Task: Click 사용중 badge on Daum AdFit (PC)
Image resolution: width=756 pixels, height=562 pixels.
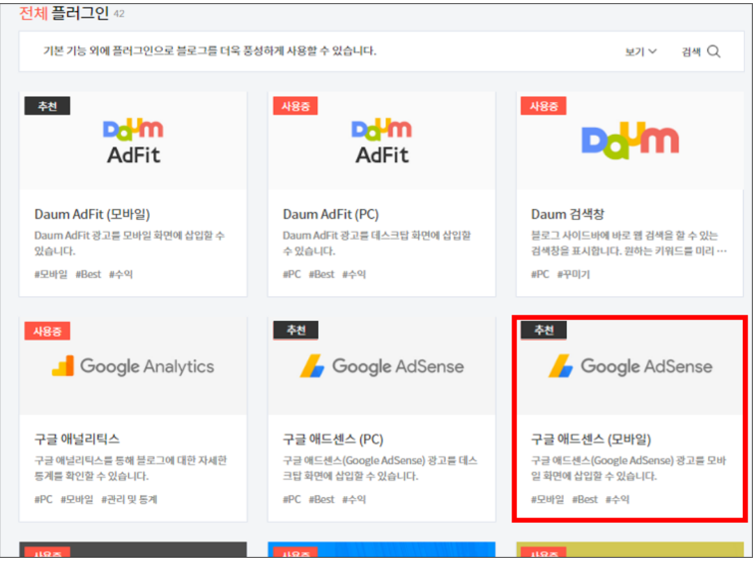Action: click(296, 106)
